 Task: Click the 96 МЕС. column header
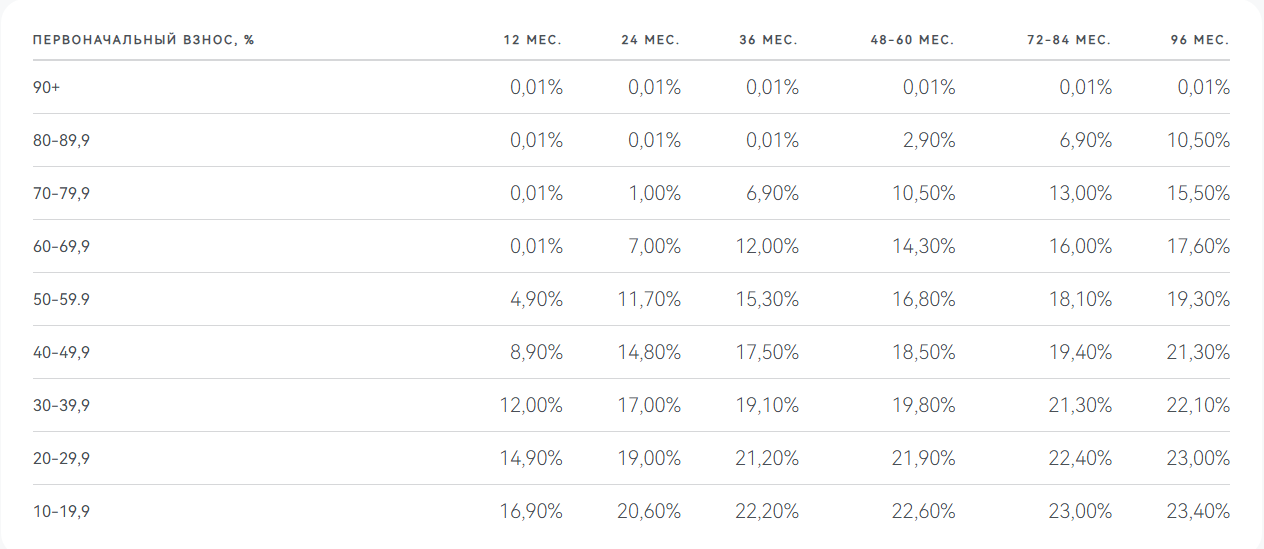(x=1200, y=40)
